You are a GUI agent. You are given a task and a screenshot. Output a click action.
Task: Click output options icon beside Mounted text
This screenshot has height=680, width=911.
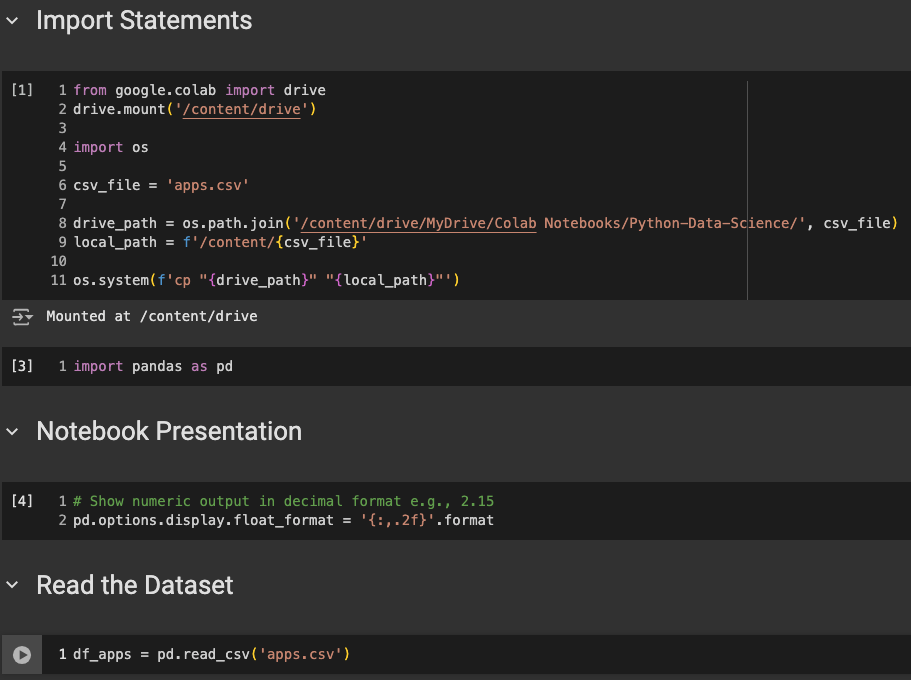pyautogui.click(x=22, y=317)
